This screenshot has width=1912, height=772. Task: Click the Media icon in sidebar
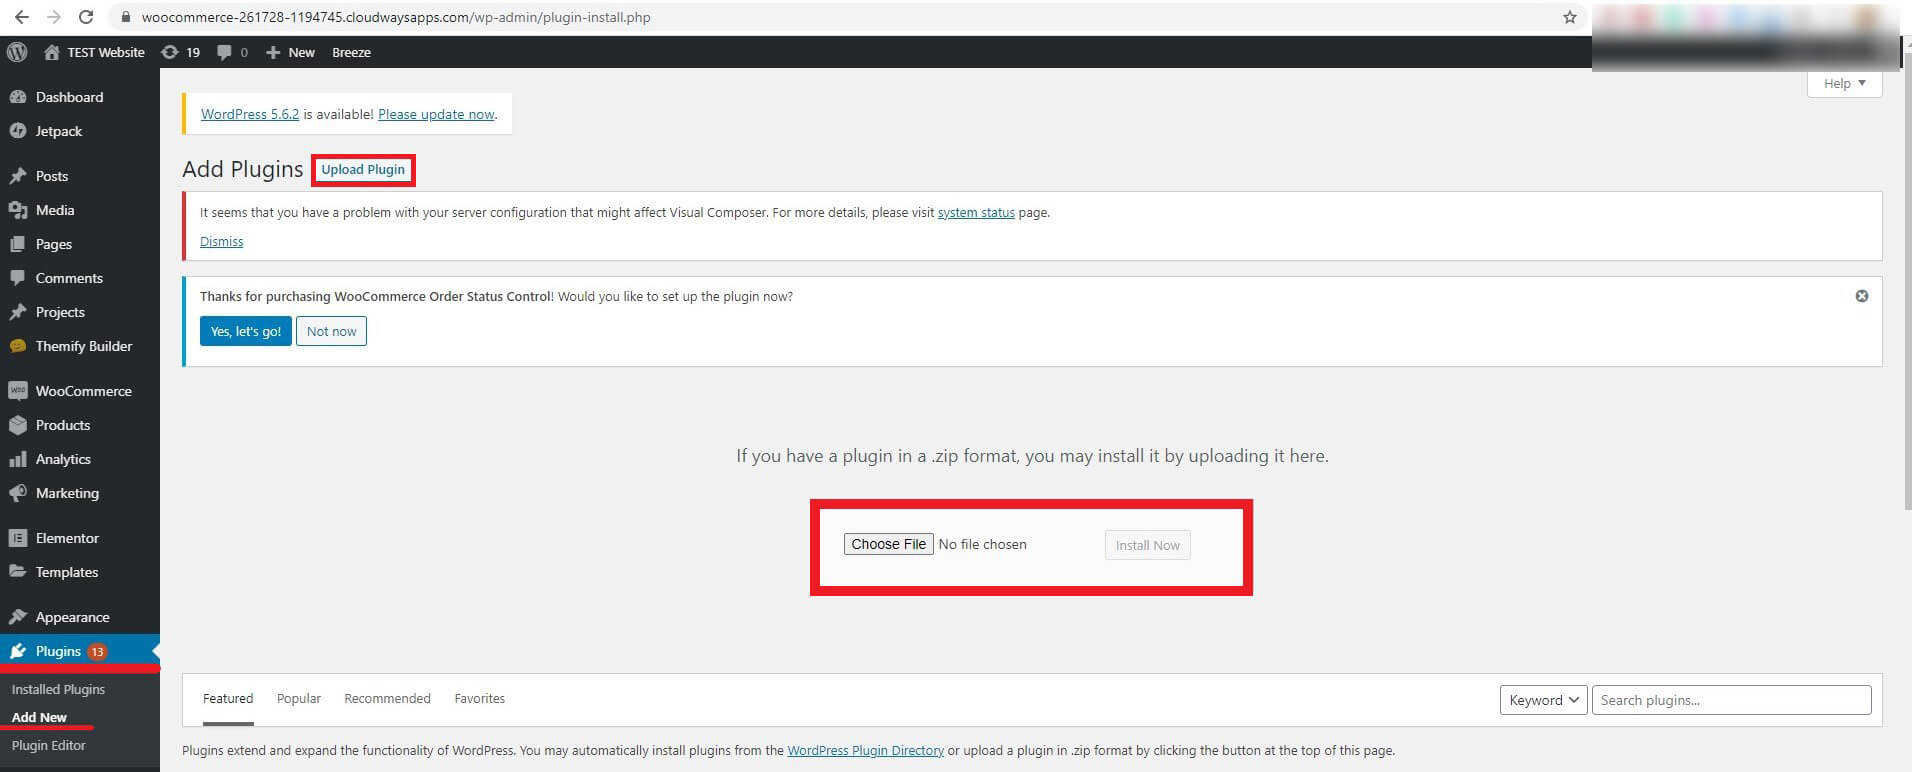coord(17,210)
